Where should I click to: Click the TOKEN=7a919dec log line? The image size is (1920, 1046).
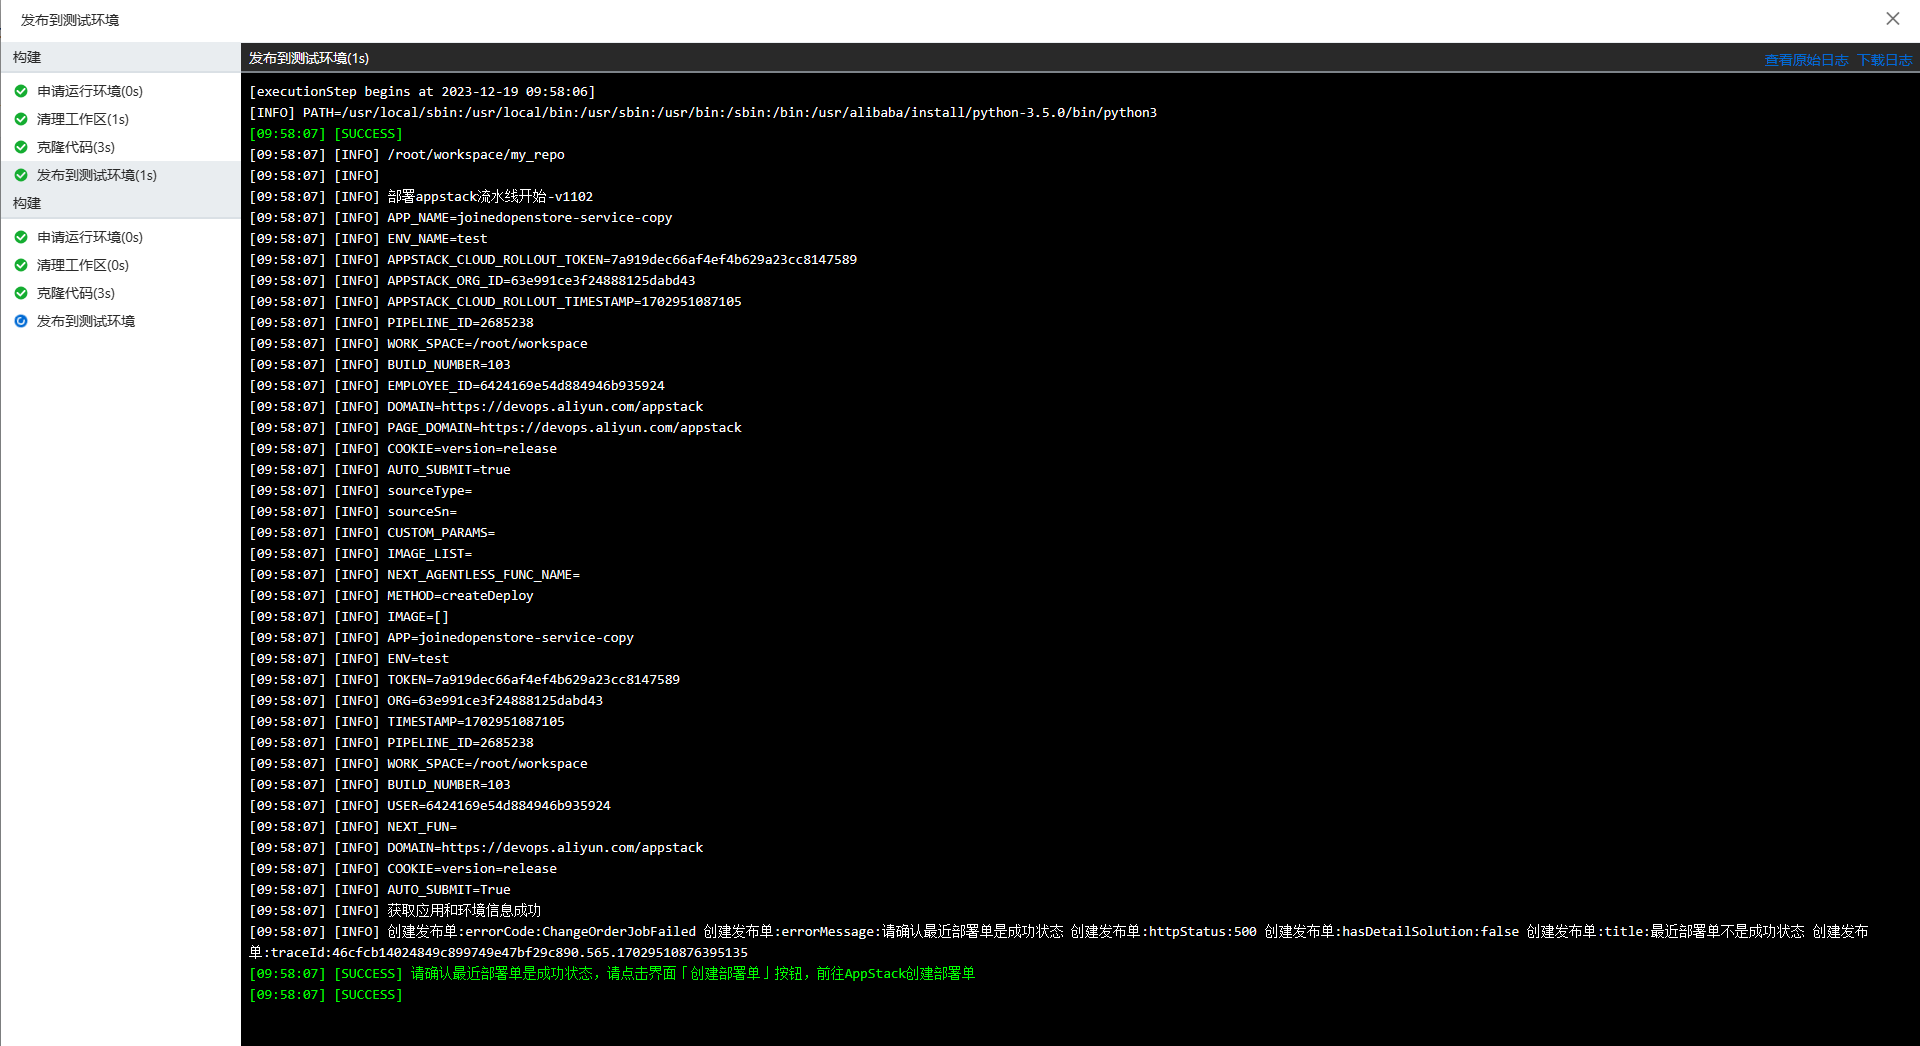464,679
